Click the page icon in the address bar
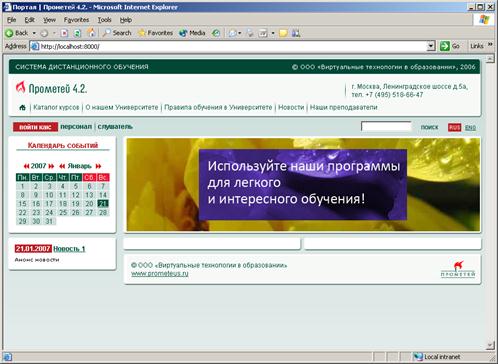 pos(35,46)
